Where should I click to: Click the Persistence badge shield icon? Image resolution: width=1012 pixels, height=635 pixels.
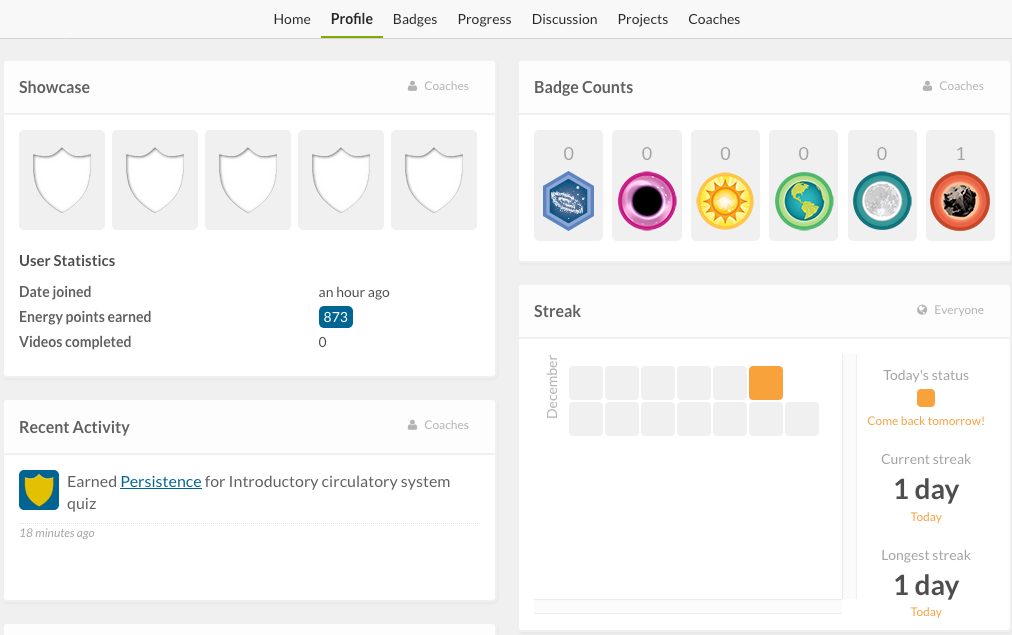(39, 490)
